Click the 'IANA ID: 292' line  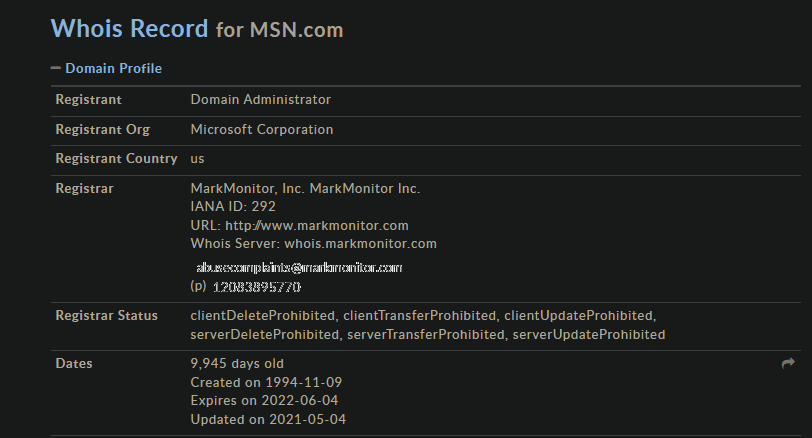(233, 207)
